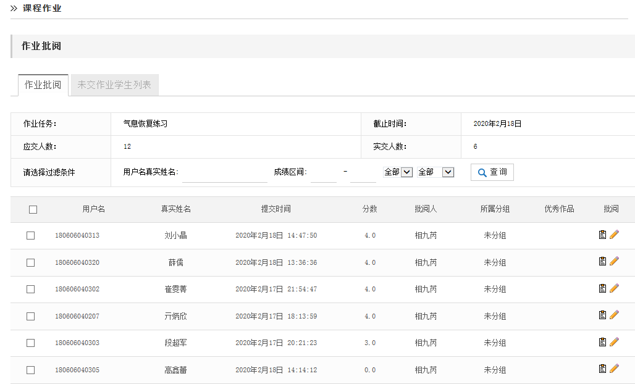The width and height of the screenshot is (635, 384).
Task: Click the 课程作业 breadcrumb text
Action: [x=42, y=8]
